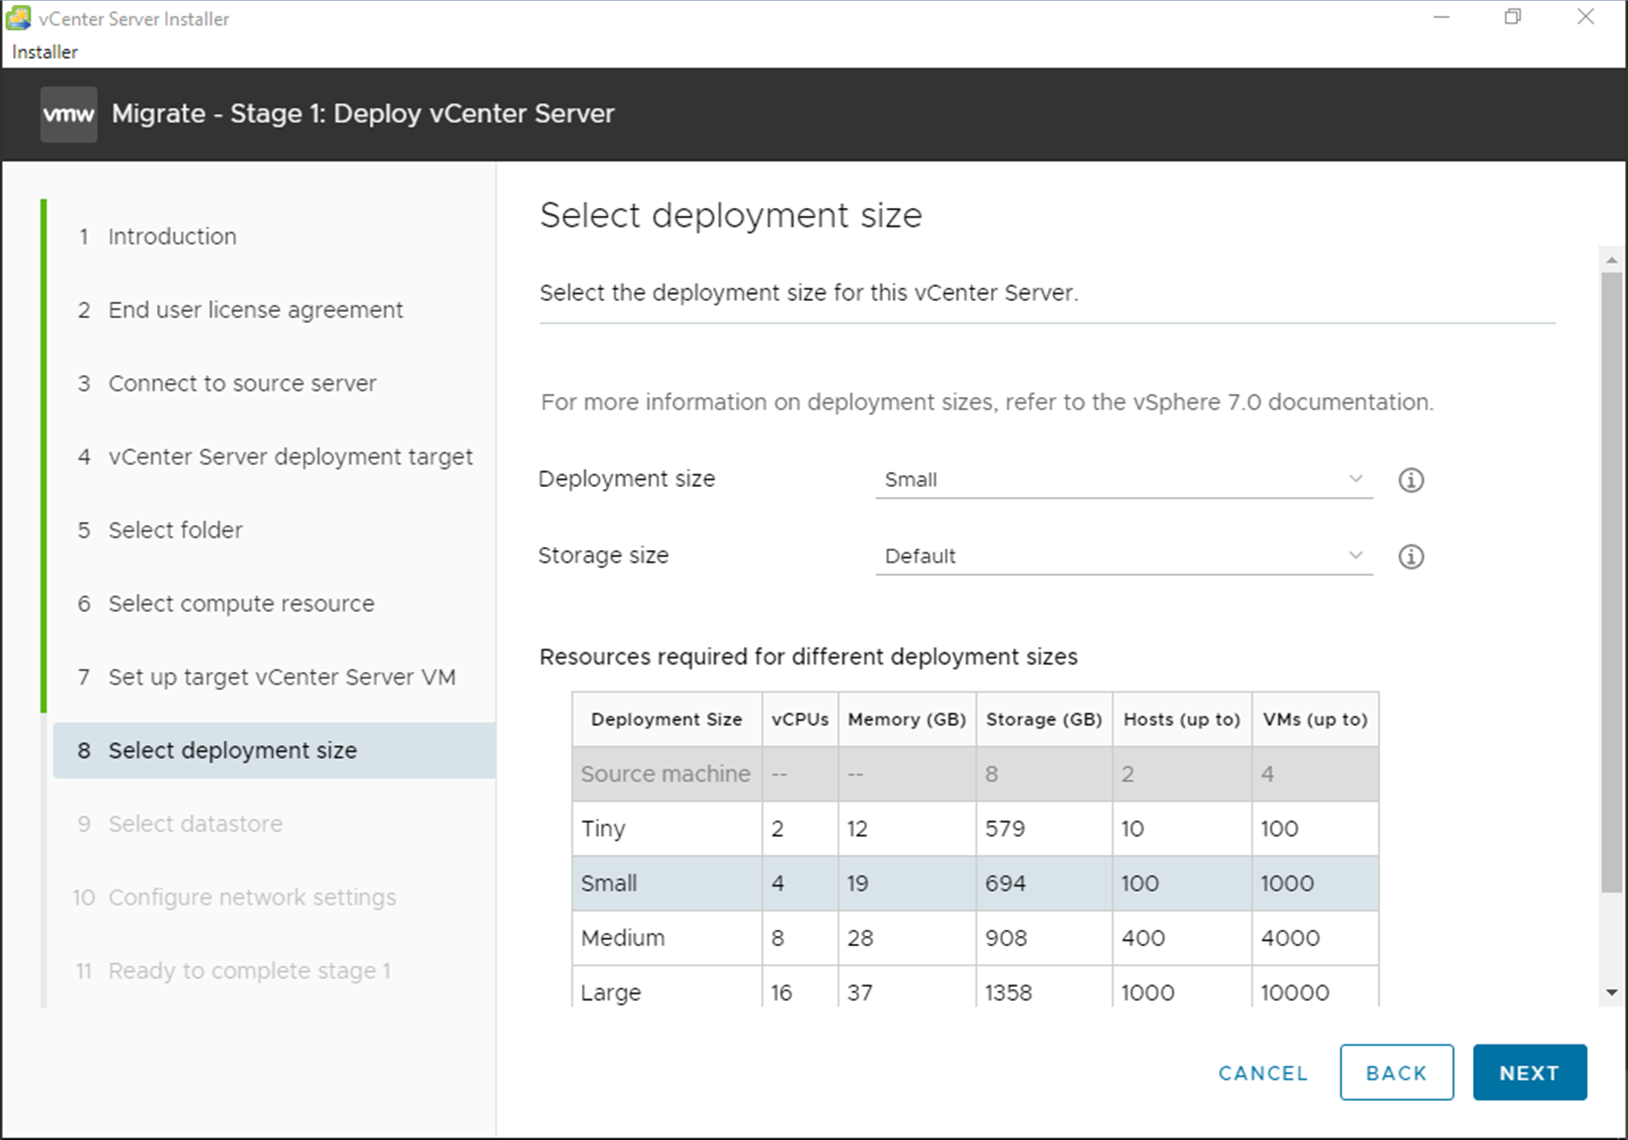
Task: Click the vCPUs column header
Action: pos(800,719)
